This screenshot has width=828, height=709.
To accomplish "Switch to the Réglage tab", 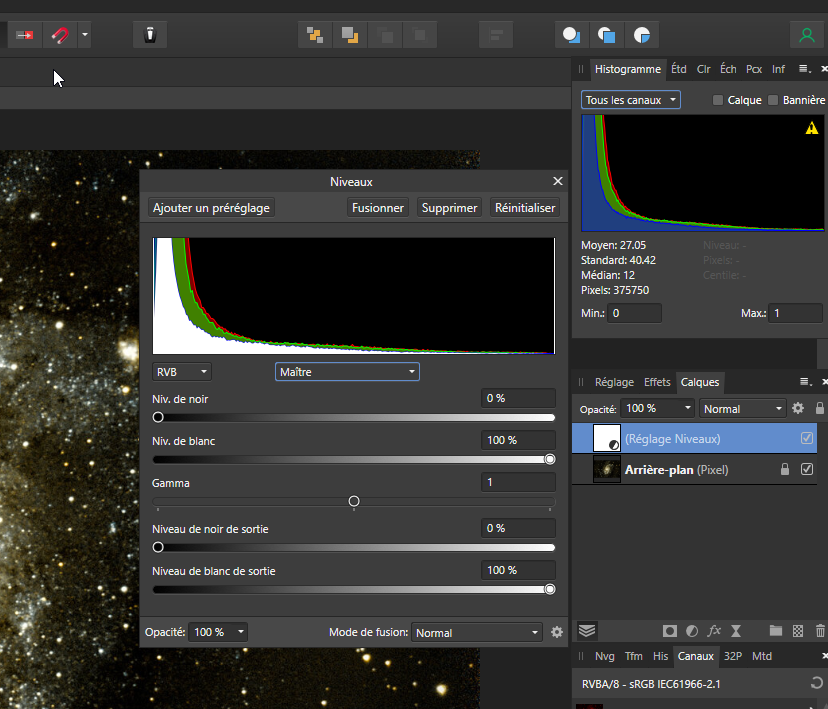I will [614, 382].
